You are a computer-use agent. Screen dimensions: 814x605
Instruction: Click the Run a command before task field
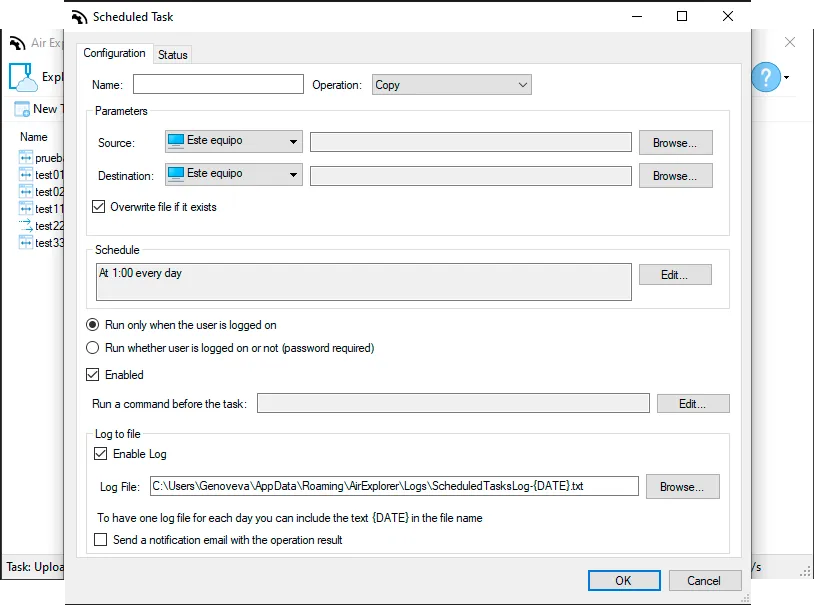click(453, 403)
